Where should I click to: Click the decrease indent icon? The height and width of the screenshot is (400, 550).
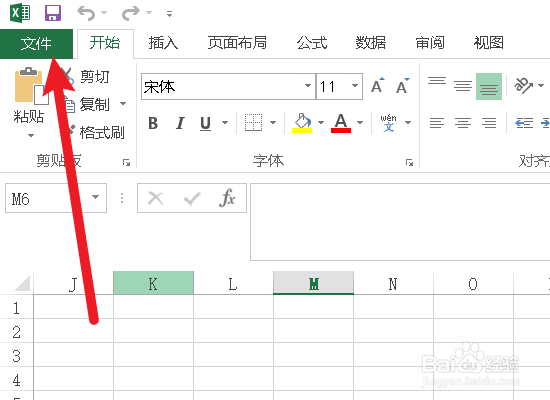[524, 123]
